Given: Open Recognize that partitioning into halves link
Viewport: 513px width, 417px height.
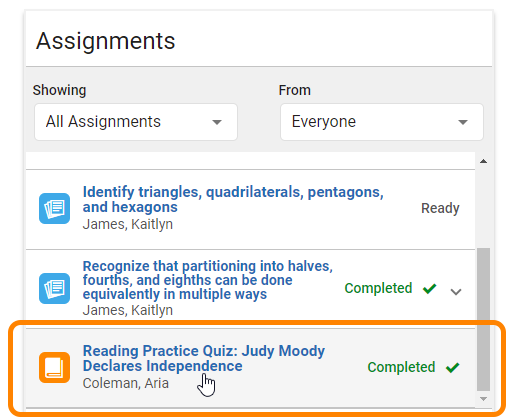Looking at the screenshot, I should click(208, 280).
